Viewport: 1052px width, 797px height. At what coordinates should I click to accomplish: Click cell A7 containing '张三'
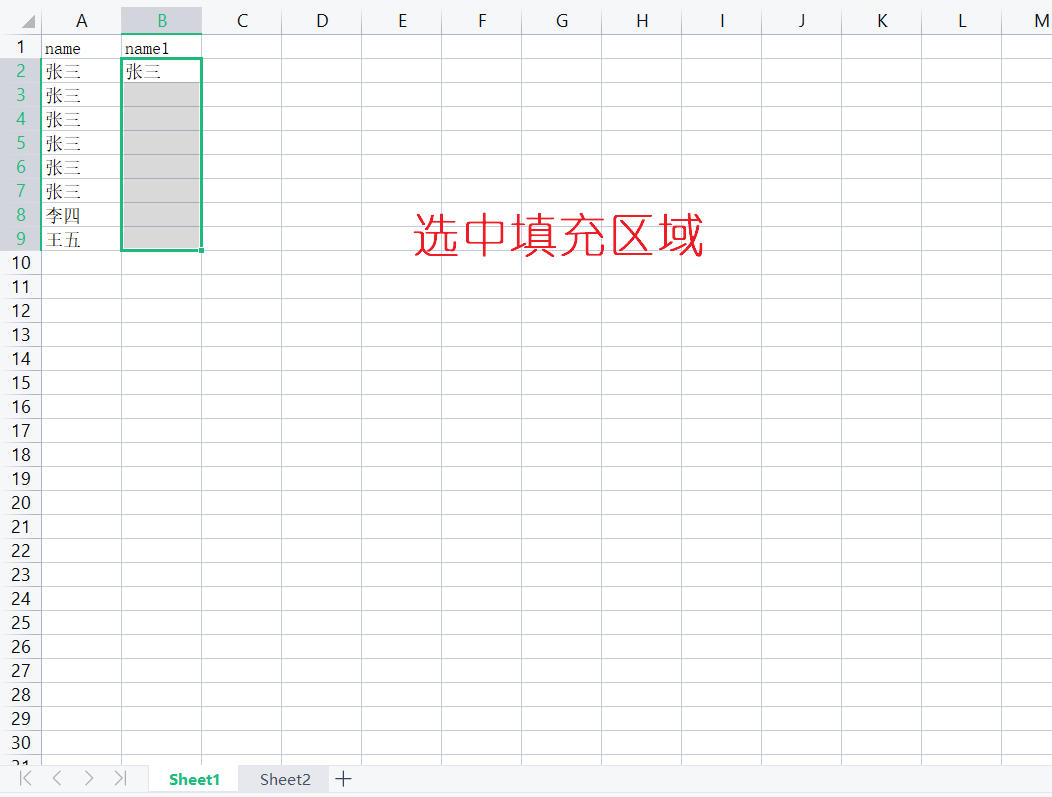coord(81,191)
